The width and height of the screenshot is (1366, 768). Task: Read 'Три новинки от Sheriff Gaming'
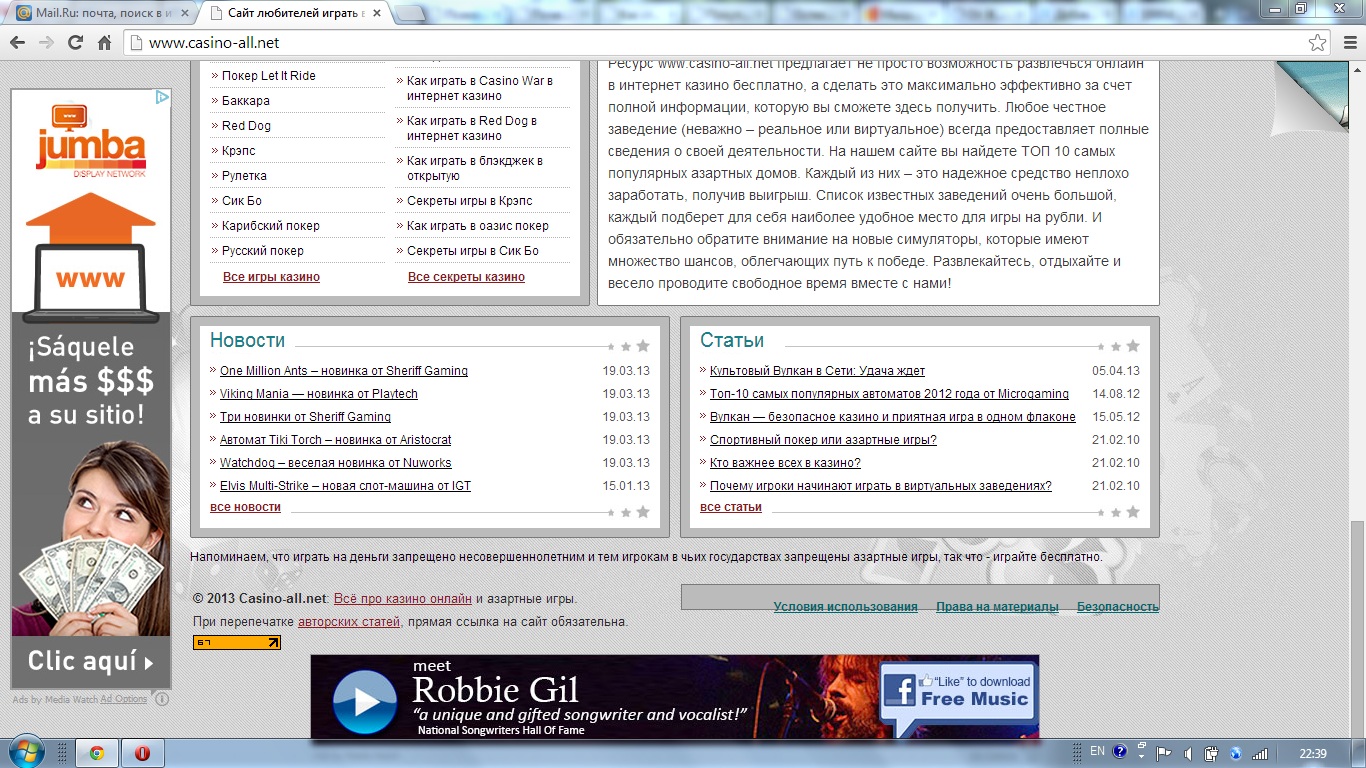click(305, 417)
